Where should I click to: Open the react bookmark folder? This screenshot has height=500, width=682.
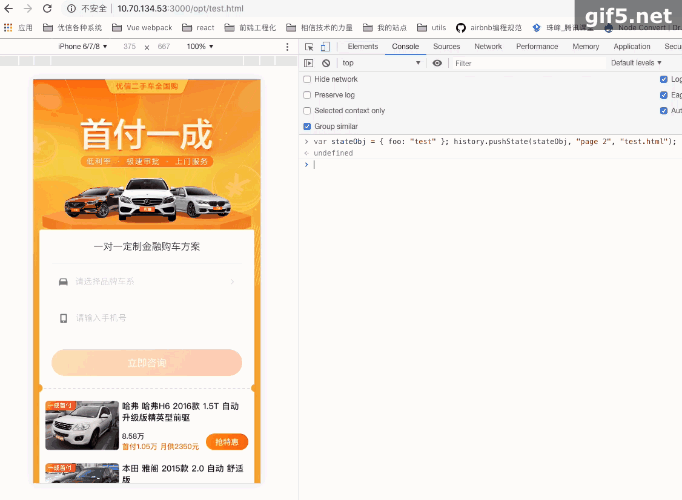198,27
